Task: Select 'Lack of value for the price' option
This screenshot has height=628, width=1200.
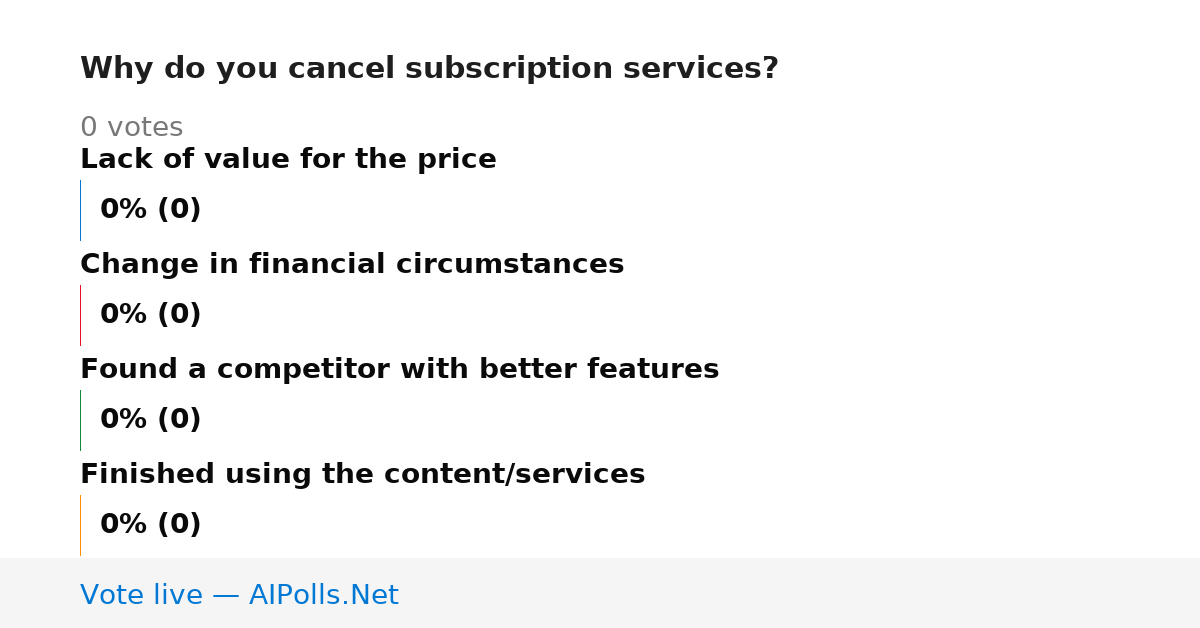Action: [x=288, y=160]
